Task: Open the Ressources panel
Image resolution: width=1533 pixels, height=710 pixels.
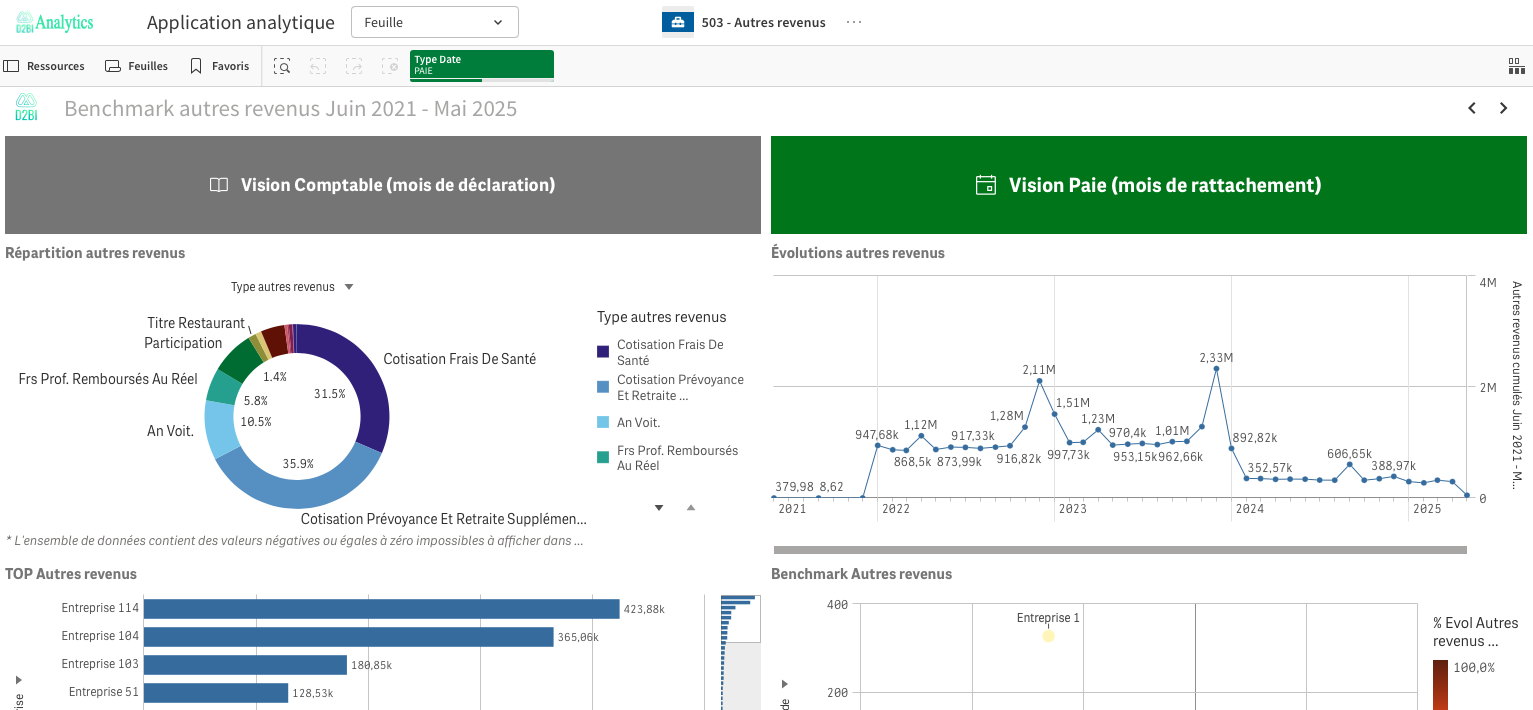Action: pos(44,66)
